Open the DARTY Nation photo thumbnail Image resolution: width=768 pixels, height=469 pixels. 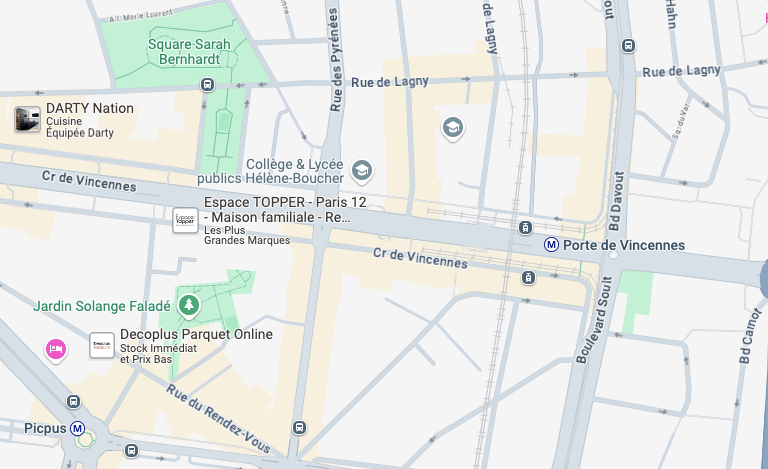[x=27, y=119]
